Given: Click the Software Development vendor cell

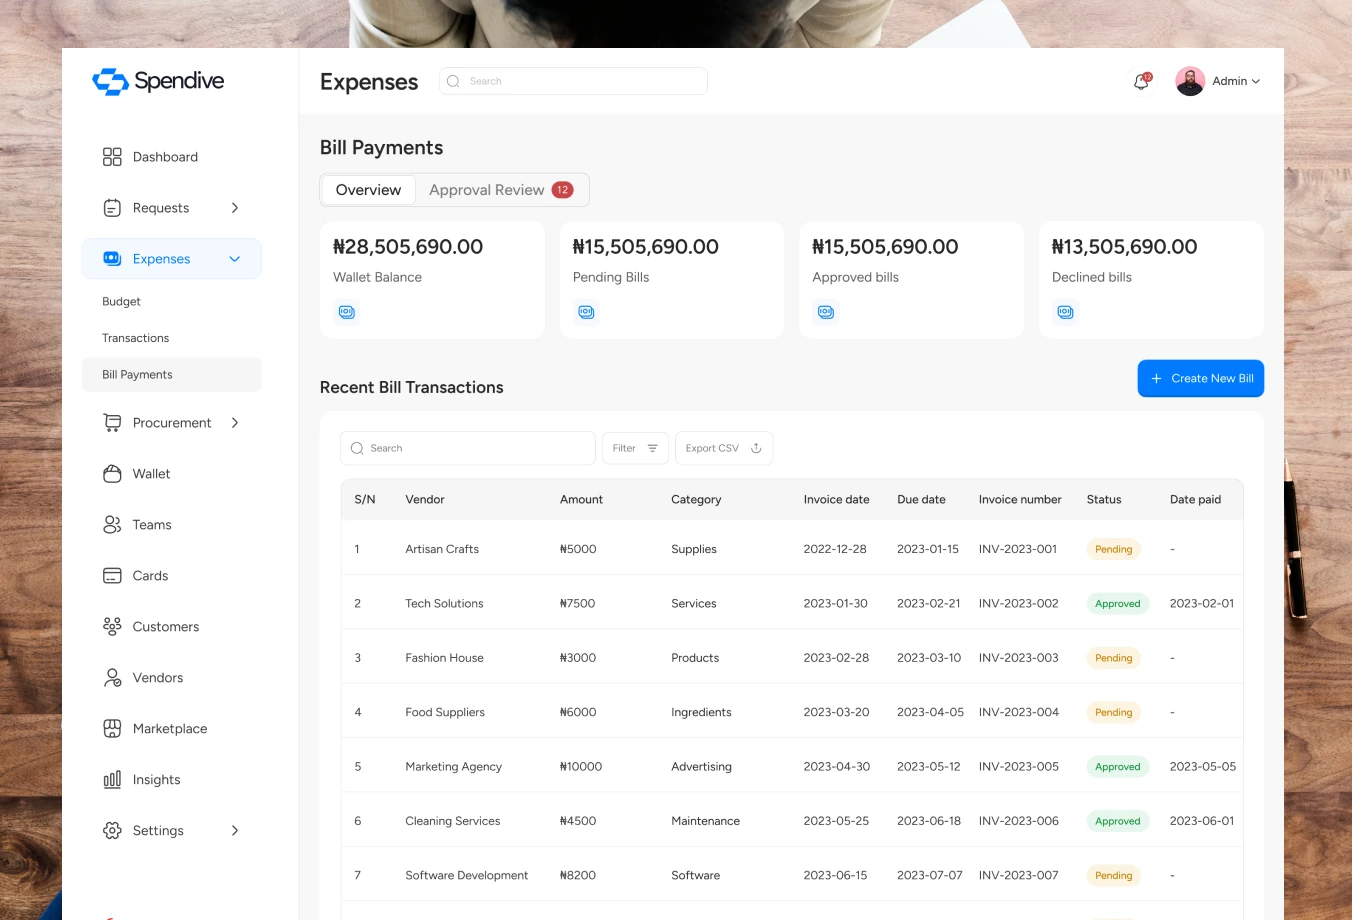Looking at the screenshot, I should [467, 875].
